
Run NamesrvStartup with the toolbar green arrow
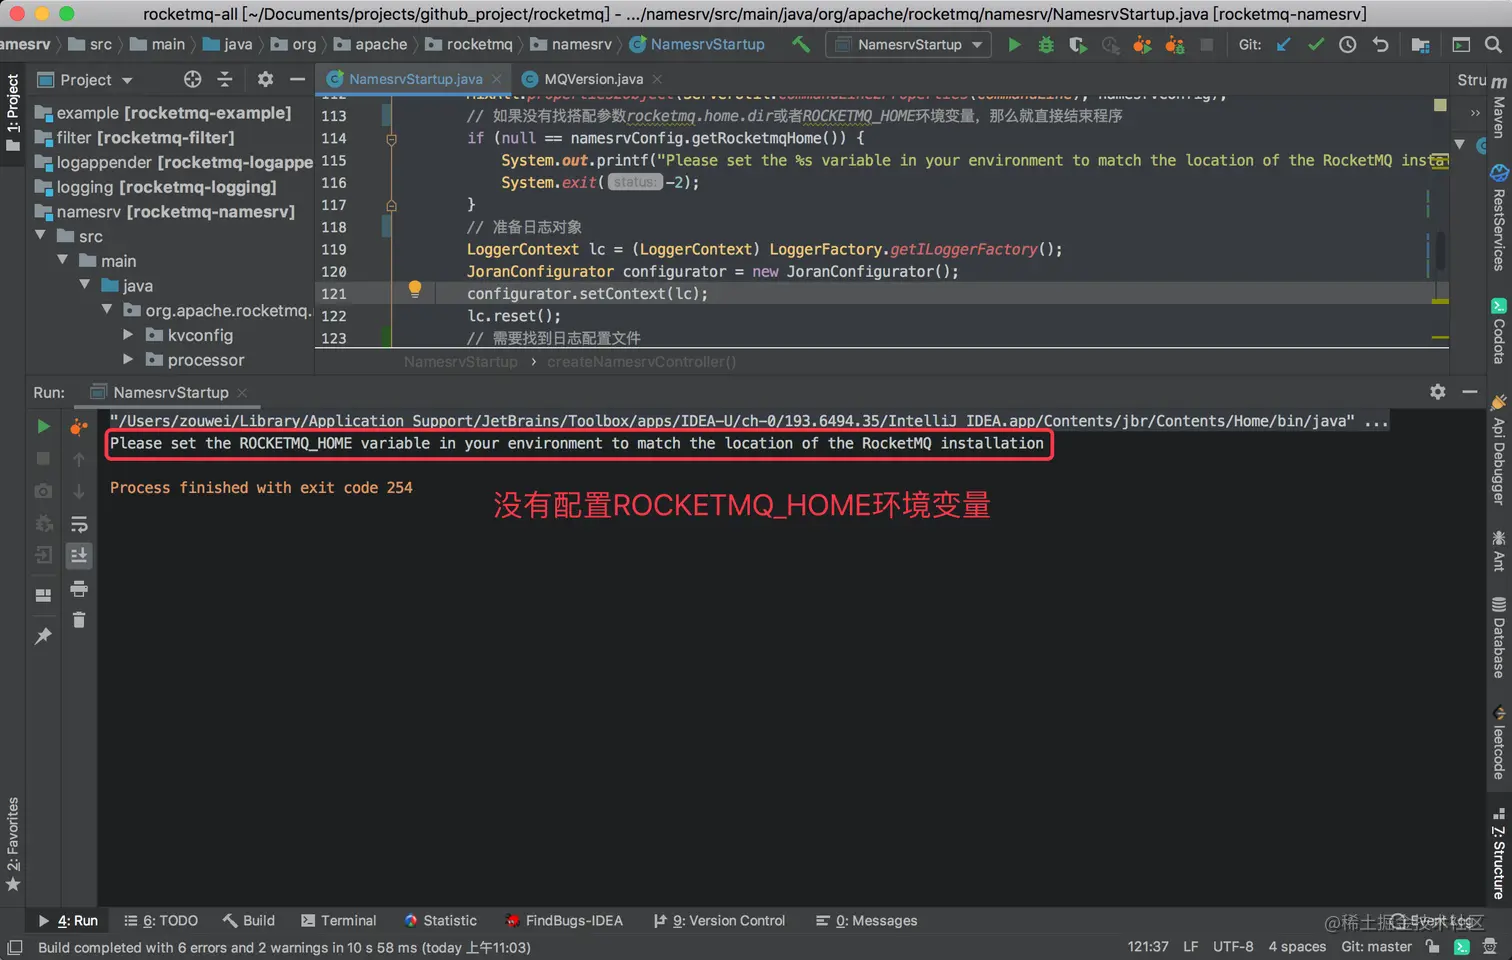(x=1014, y=44)
